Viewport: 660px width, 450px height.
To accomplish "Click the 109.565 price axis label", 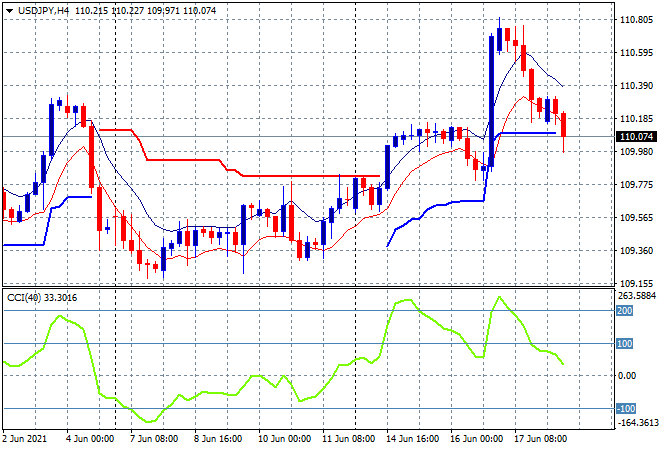I will point(636,218).
